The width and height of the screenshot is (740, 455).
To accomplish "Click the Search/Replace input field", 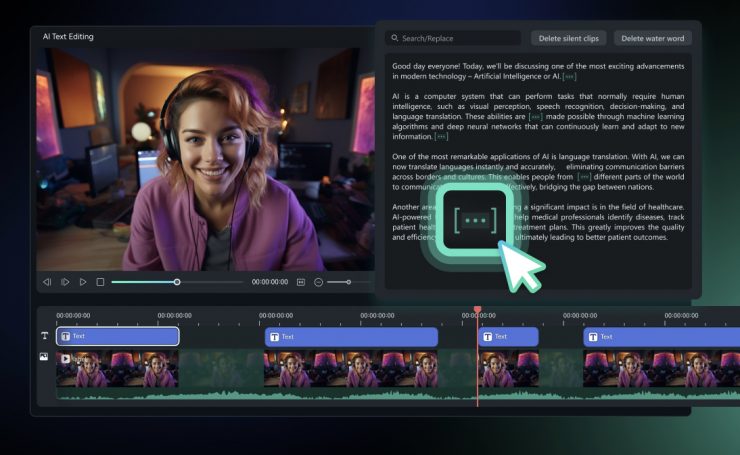I will (x=453, y=38).
